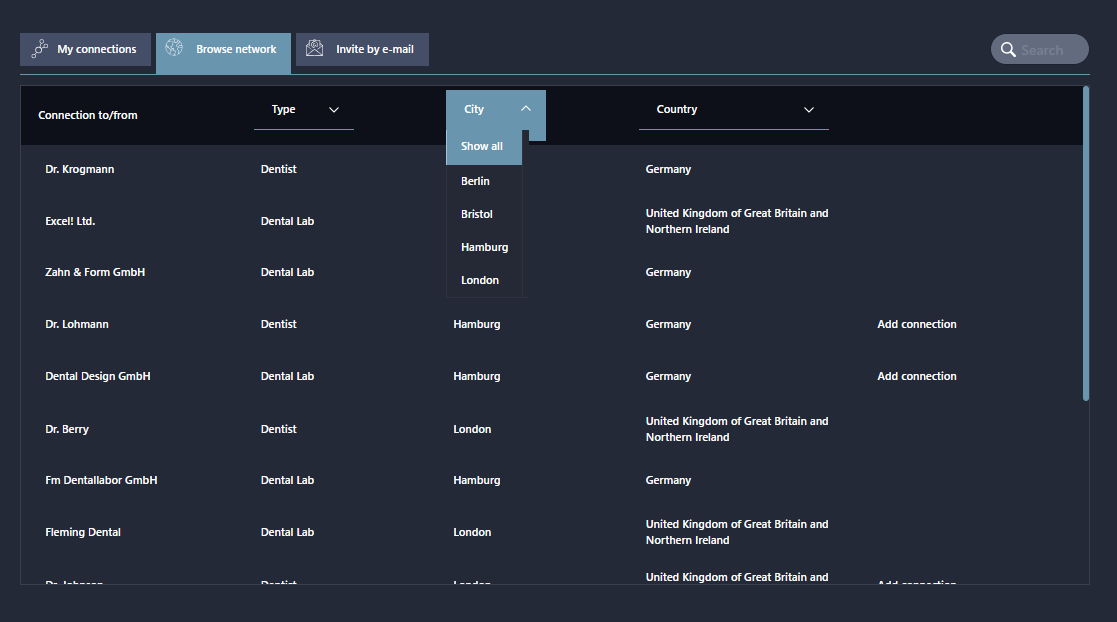The image size is (1117, 622).
Task: Select Hamburg from City options
Action: [x=484, y=247]
